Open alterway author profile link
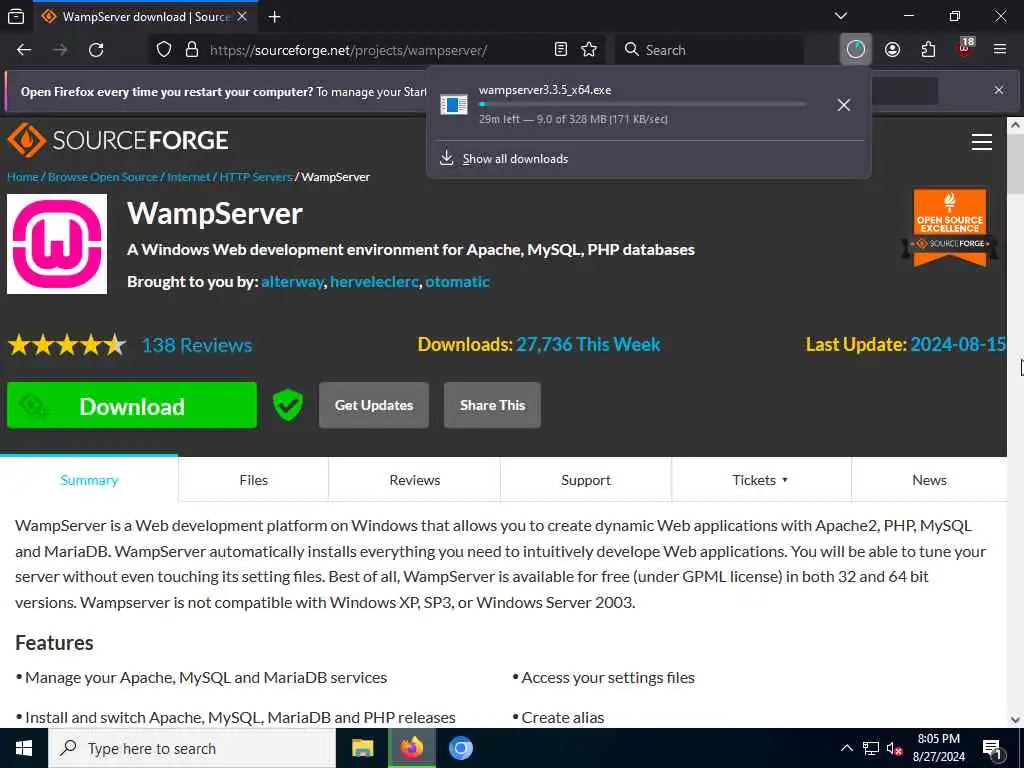 pos(293,281)
